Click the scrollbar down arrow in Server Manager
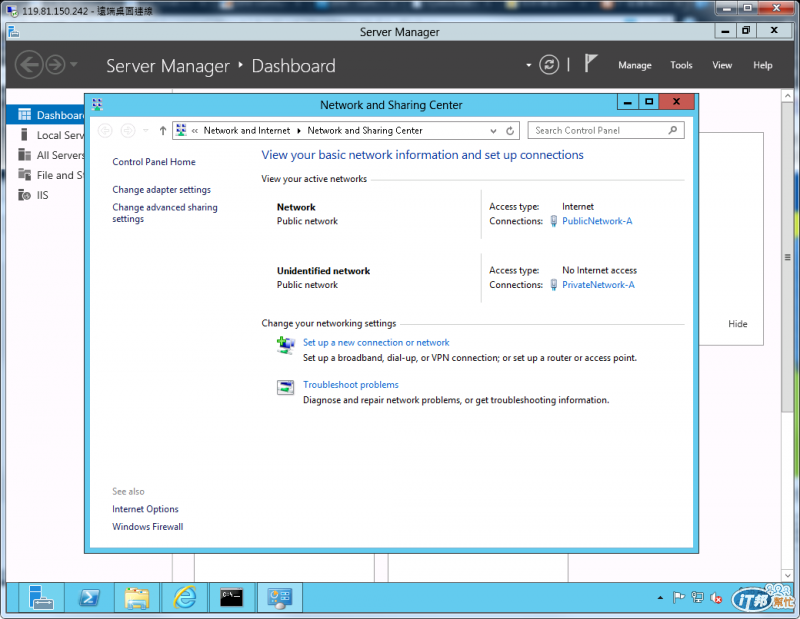Screen dimensions: 800x619 click(x=787, y=575)
